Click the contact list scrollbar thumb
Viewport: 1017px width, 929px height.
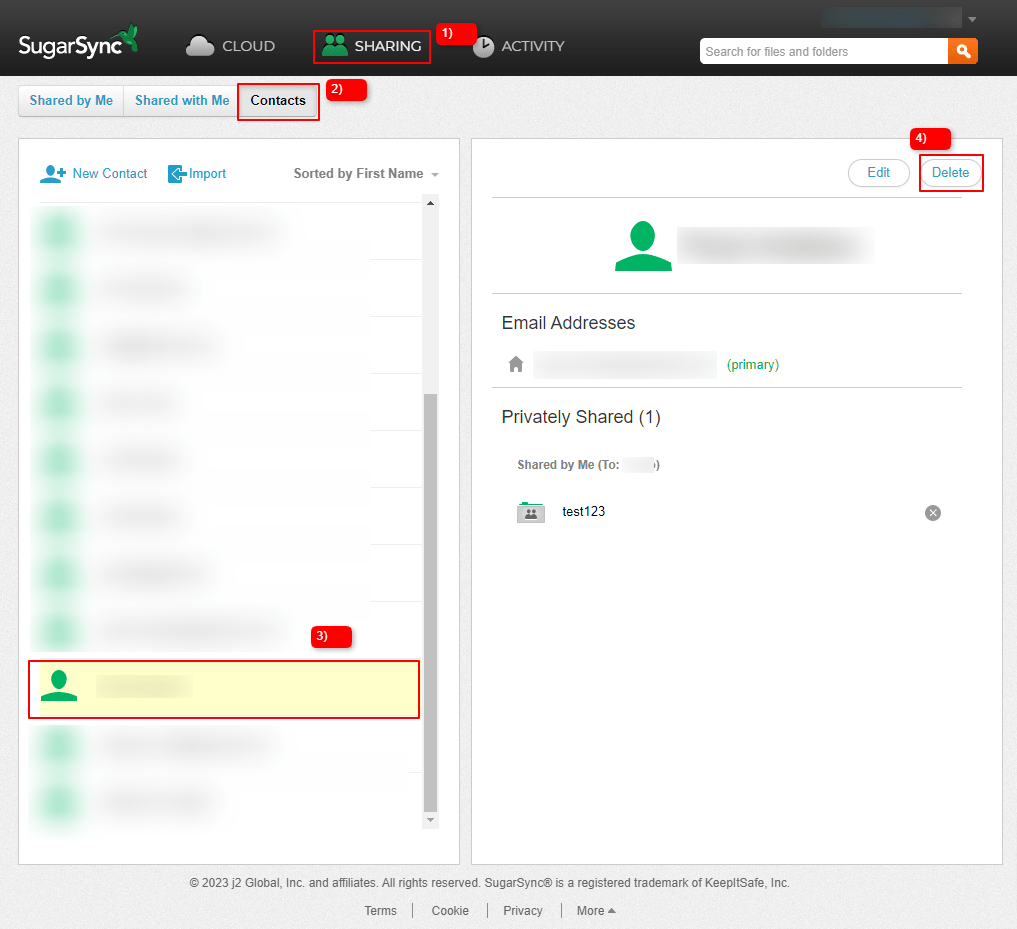coord(430,602)
